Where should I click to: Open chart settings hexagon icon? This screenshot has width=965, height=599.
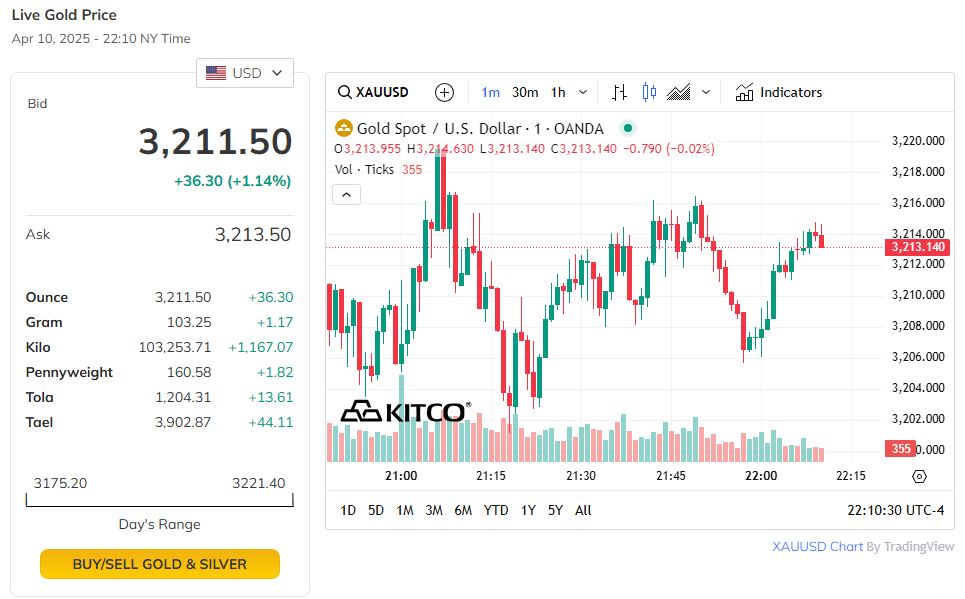pyautogui.click(x=920, y=476)
